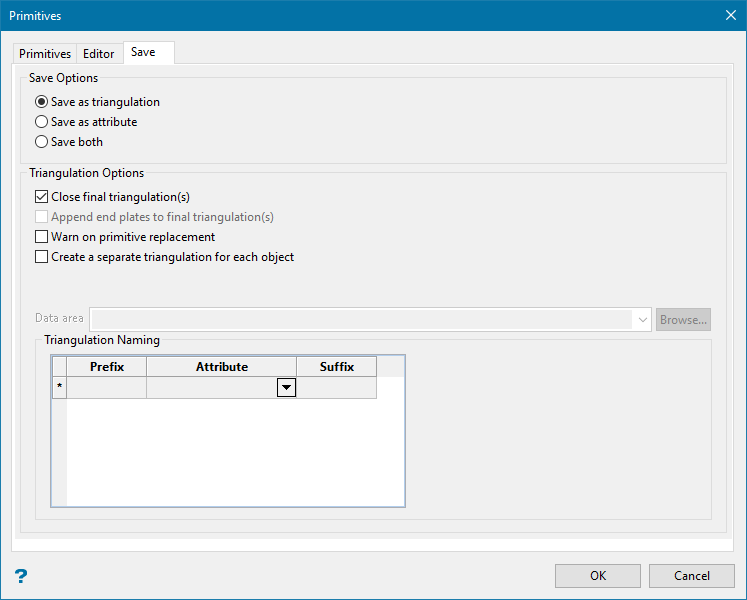Select the Save both radio button
The height and width of the screenshot is (600, 747).
(x=41, y=142)
